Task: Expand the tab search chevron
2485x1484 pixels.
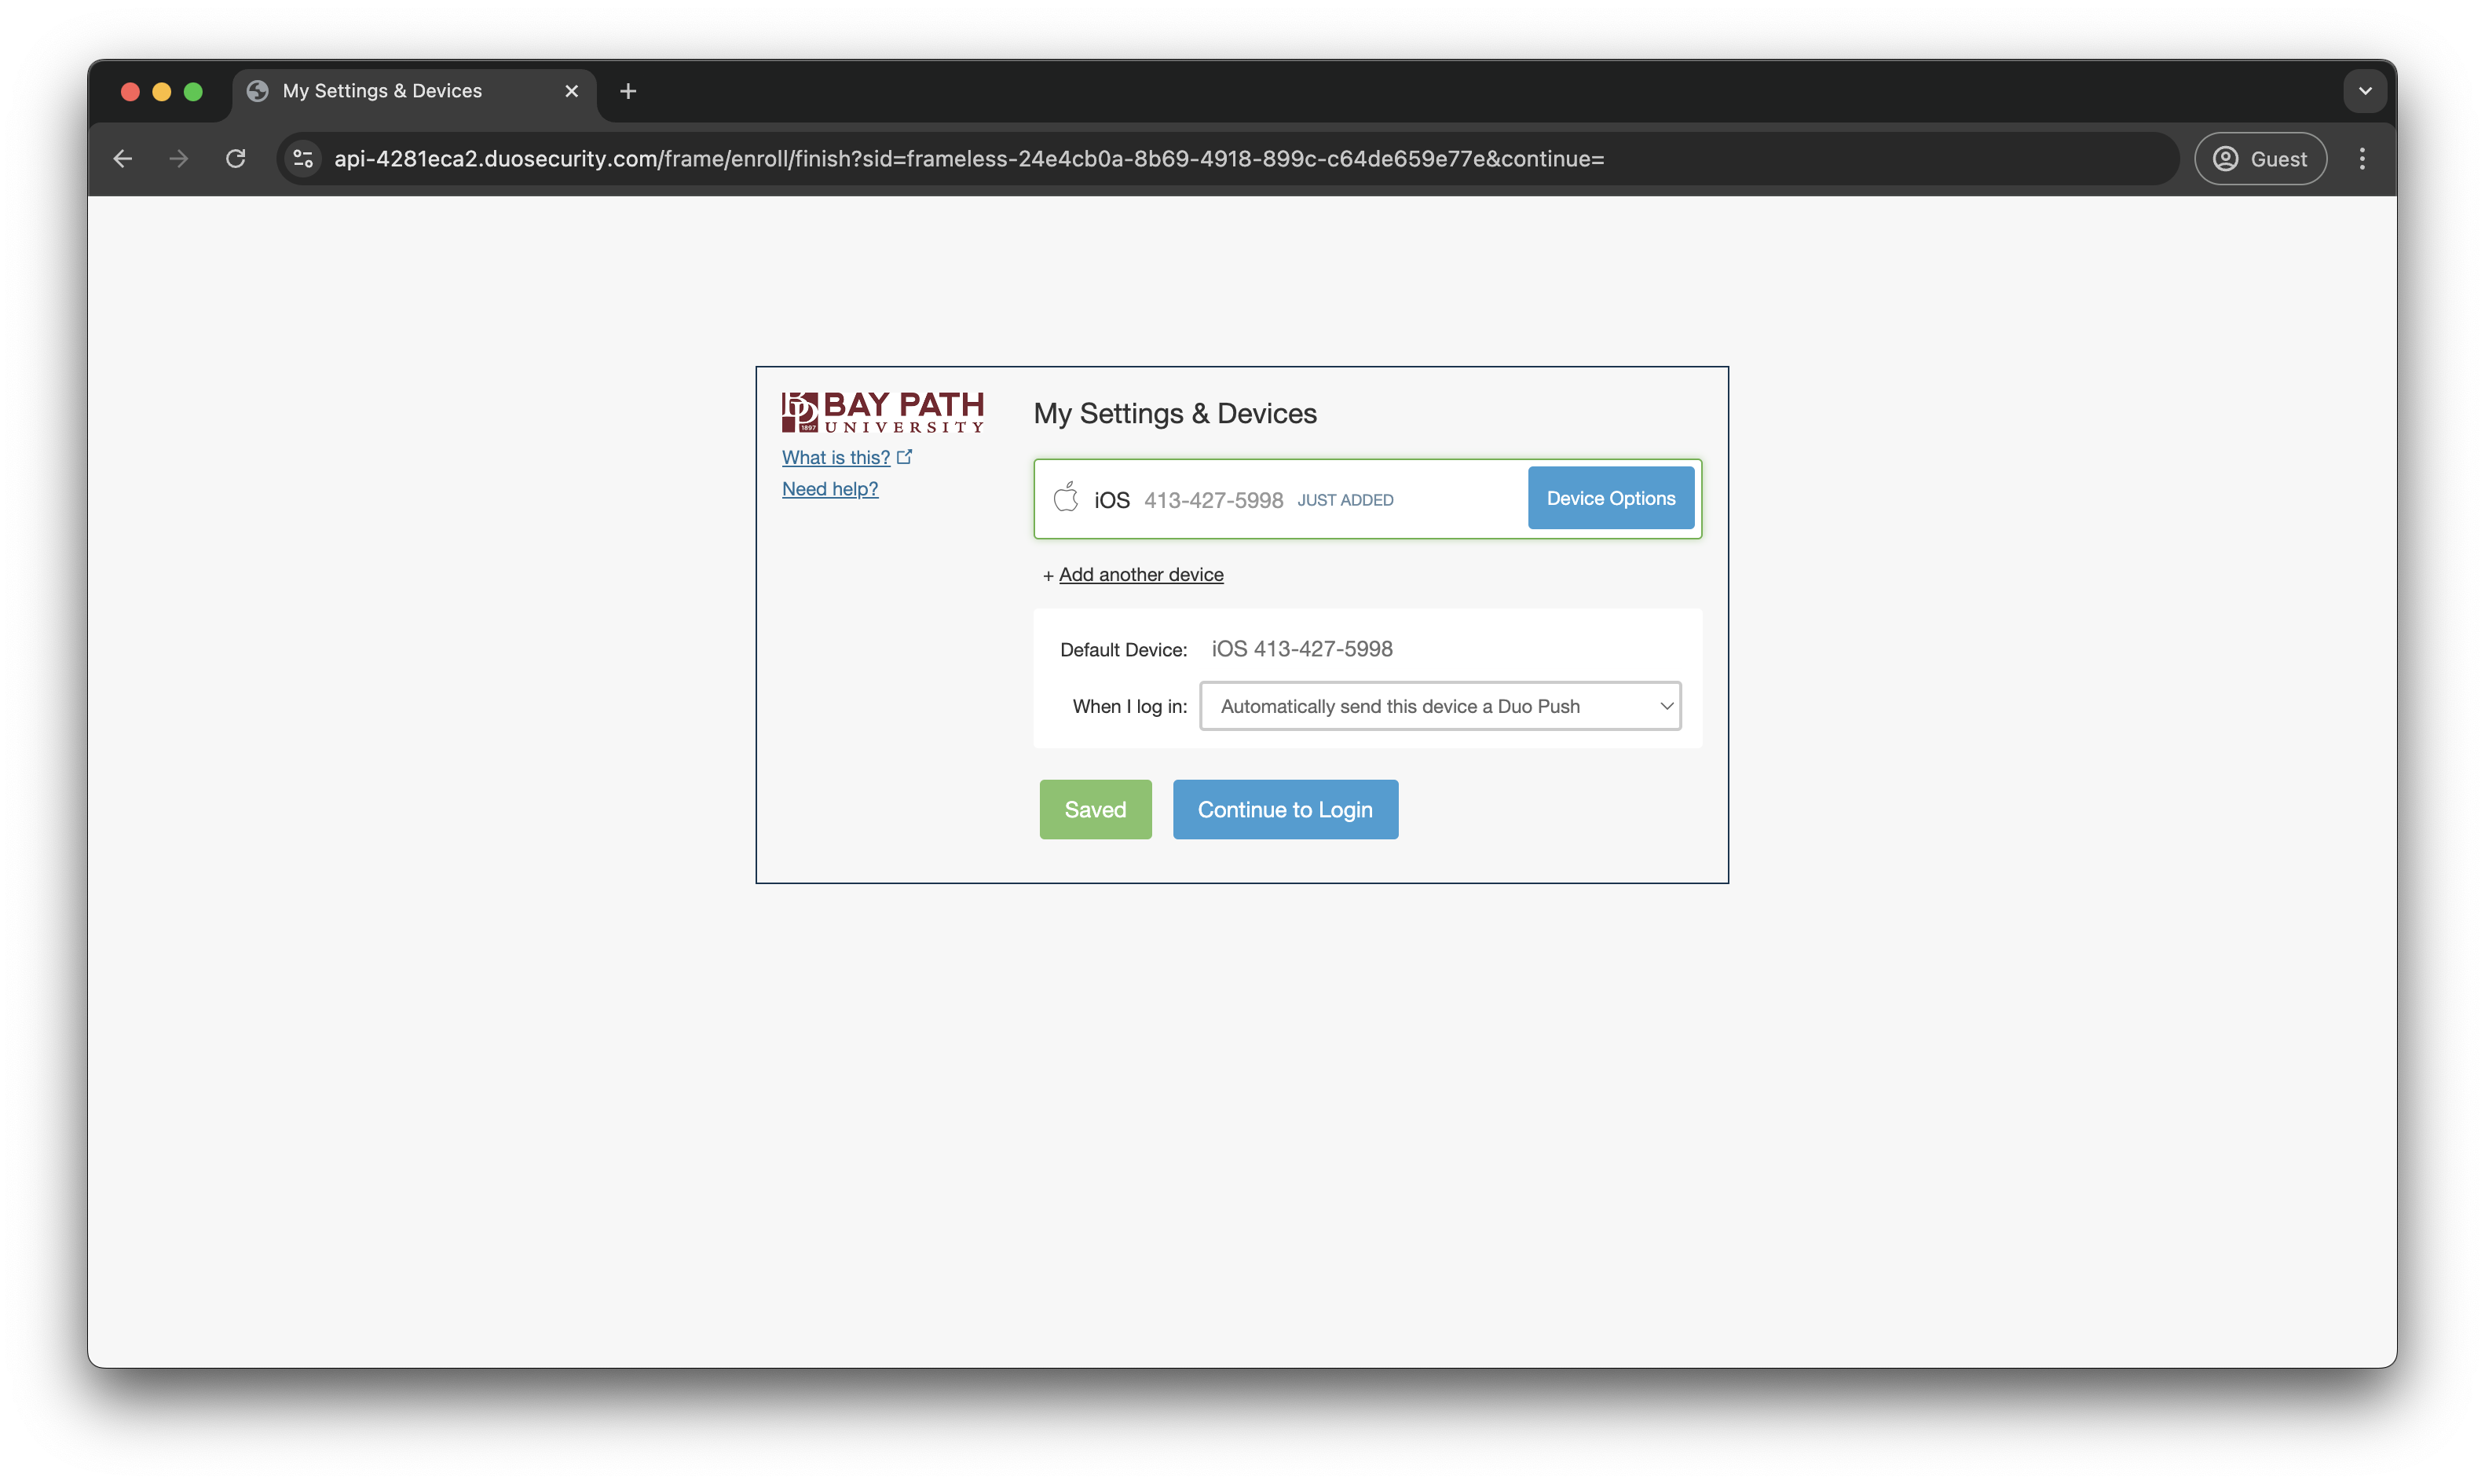Action: tap(2365, 91)
